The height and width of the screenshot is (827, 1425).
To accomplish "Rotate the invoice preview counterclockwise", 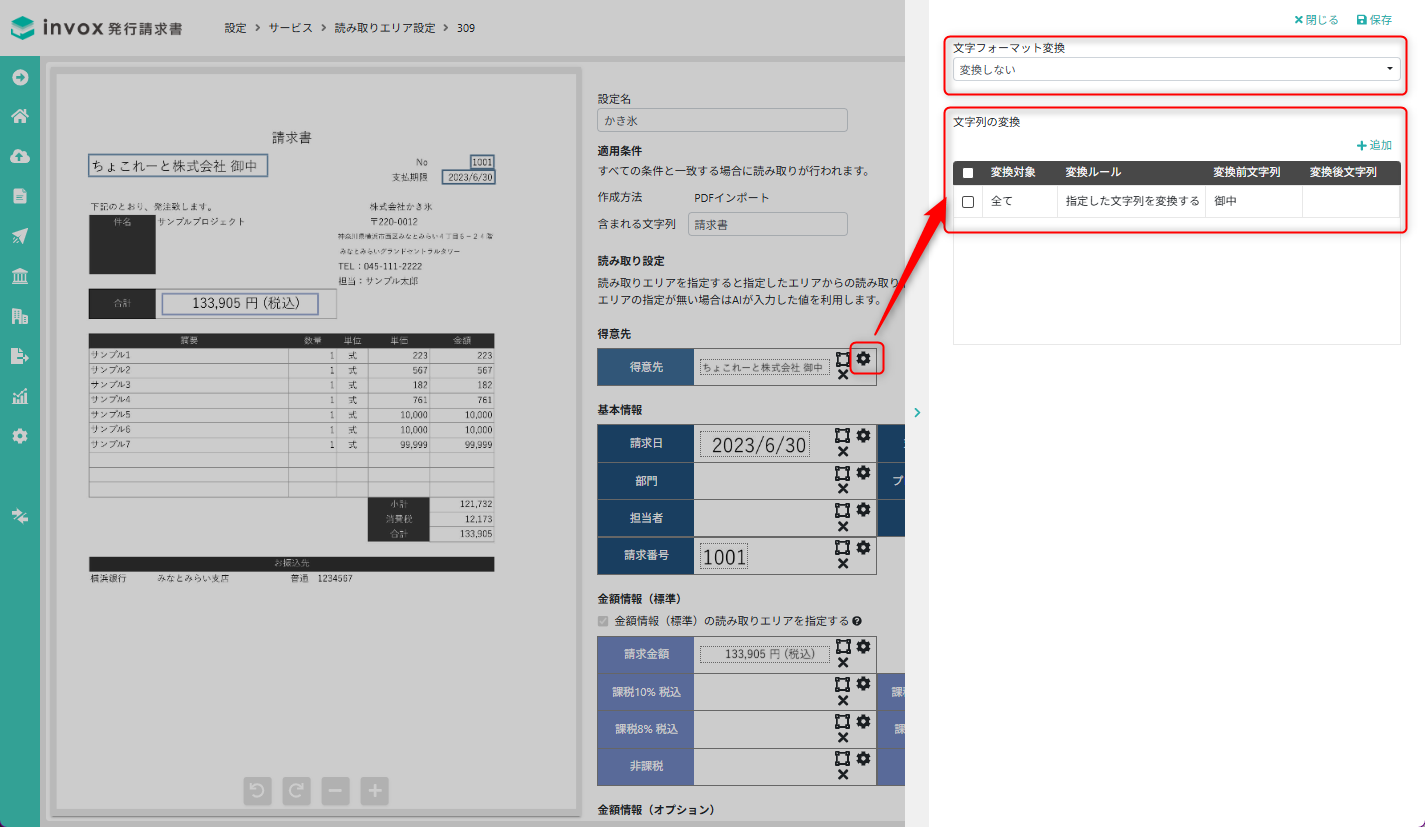I will coord(257,791).
